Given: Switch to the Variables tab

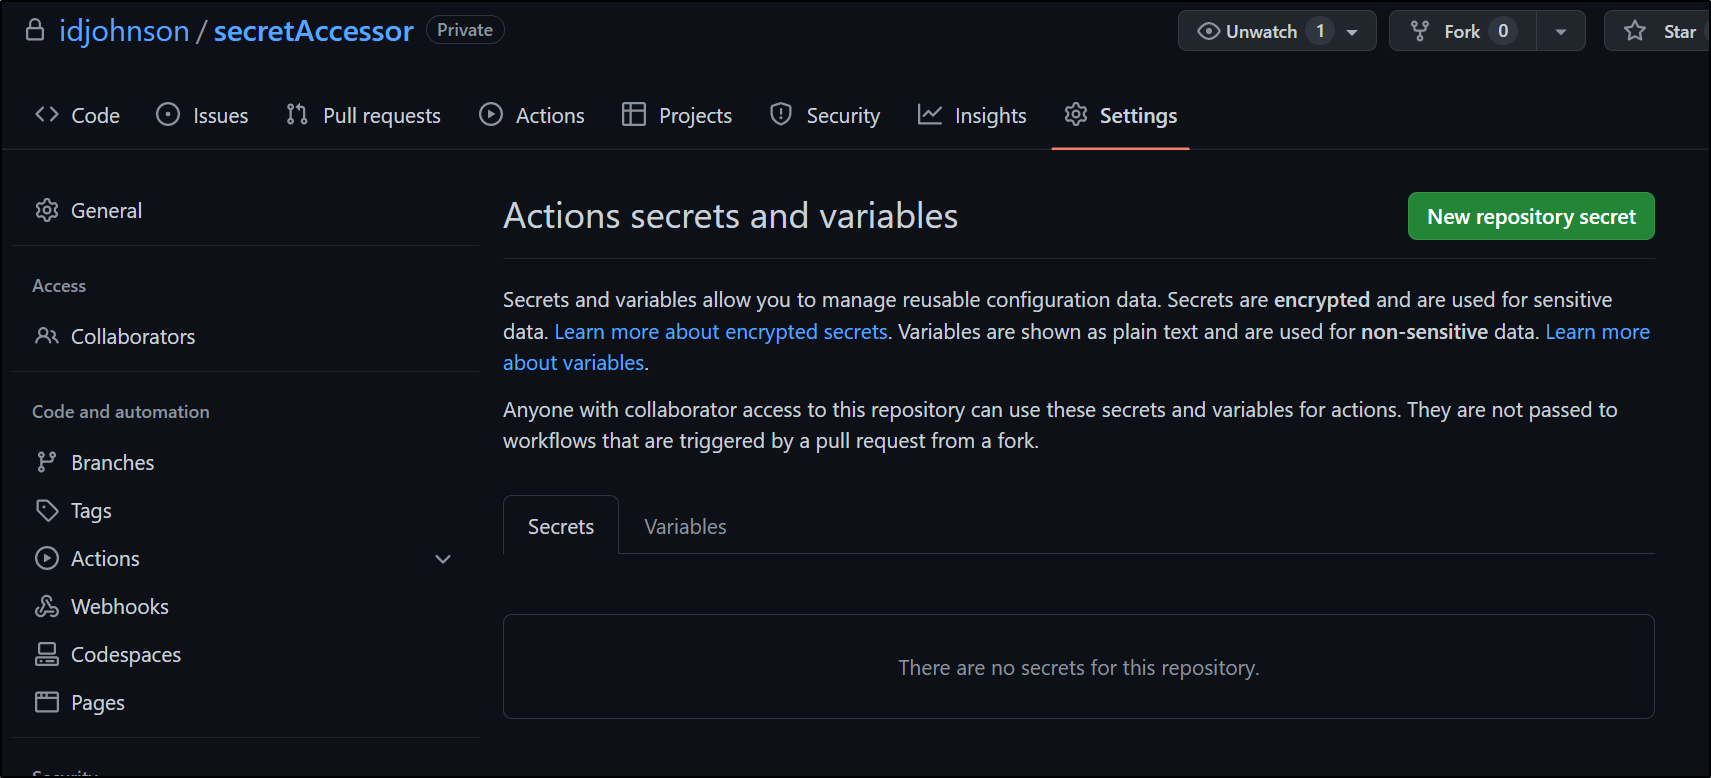Looking at the screenshot, I should (685, 526).
